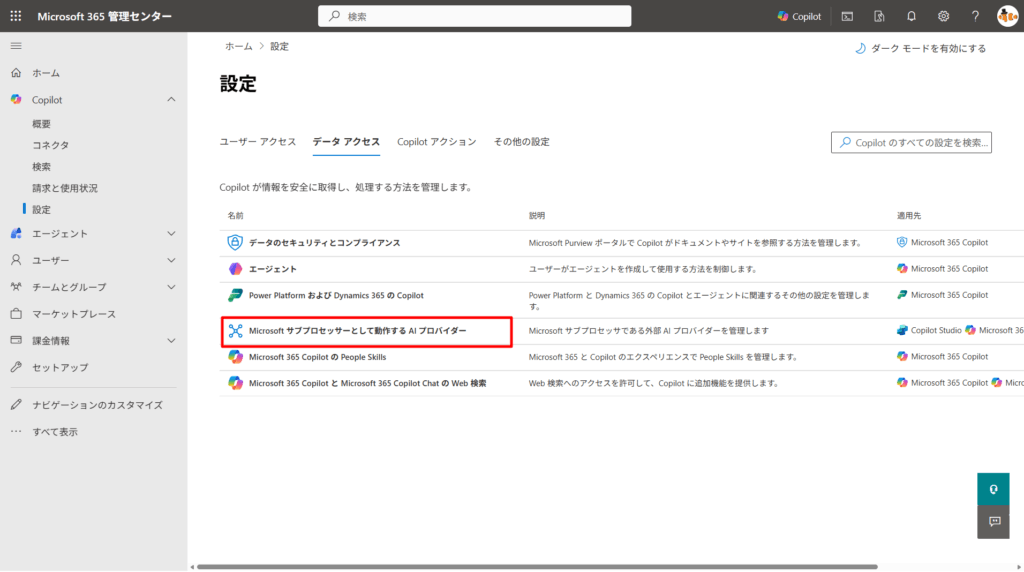Open the Cloud Shell terminal icon
This screenshot has height=572, width=1024.
(847, 16)
